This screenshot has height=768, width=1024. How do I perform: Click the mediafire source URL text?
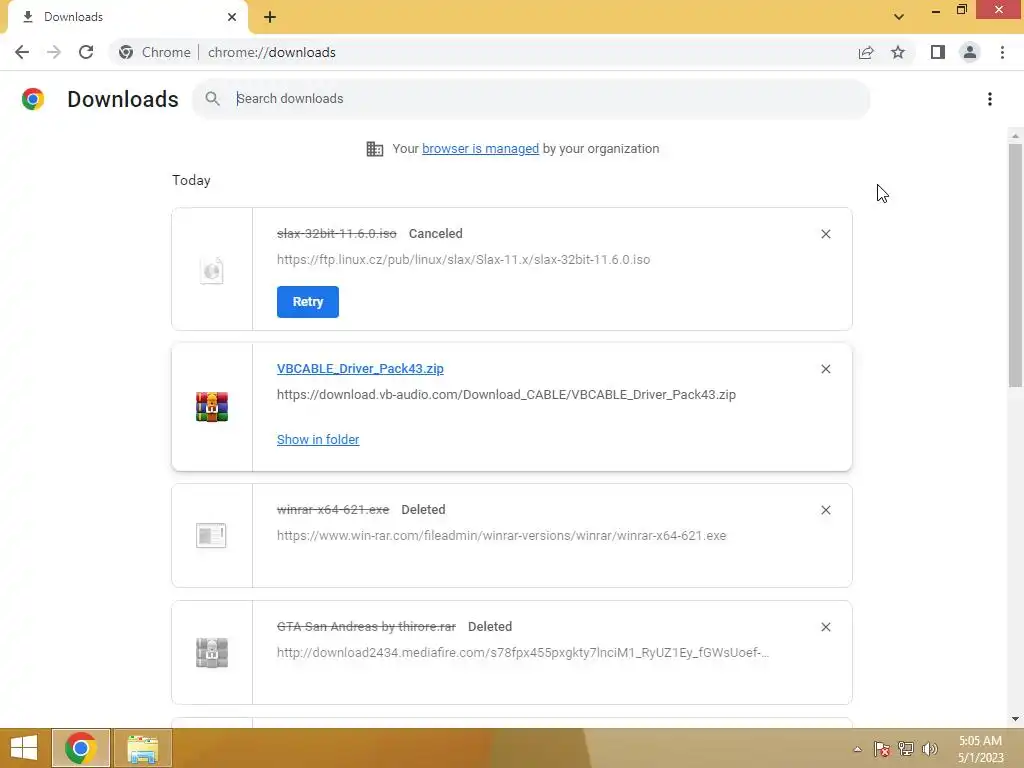coord(522,652)
